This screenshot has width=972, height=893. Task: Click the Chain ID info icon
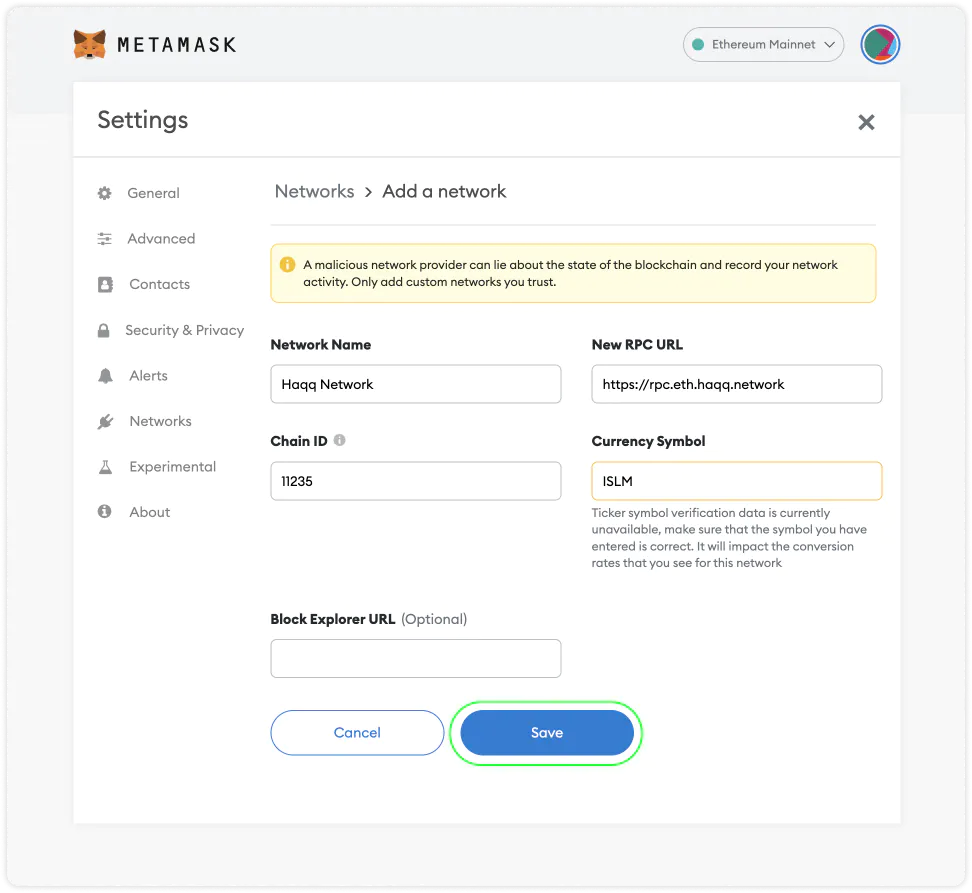coord(340,440)
